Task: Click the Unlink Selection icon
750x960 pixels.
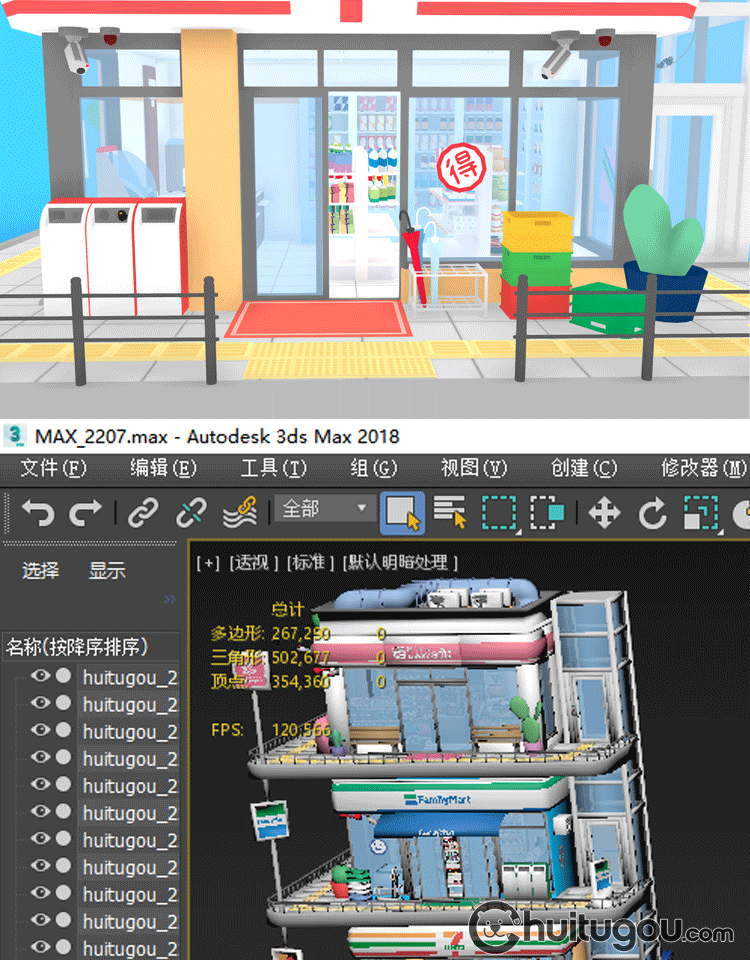Action: coord(190,514)
